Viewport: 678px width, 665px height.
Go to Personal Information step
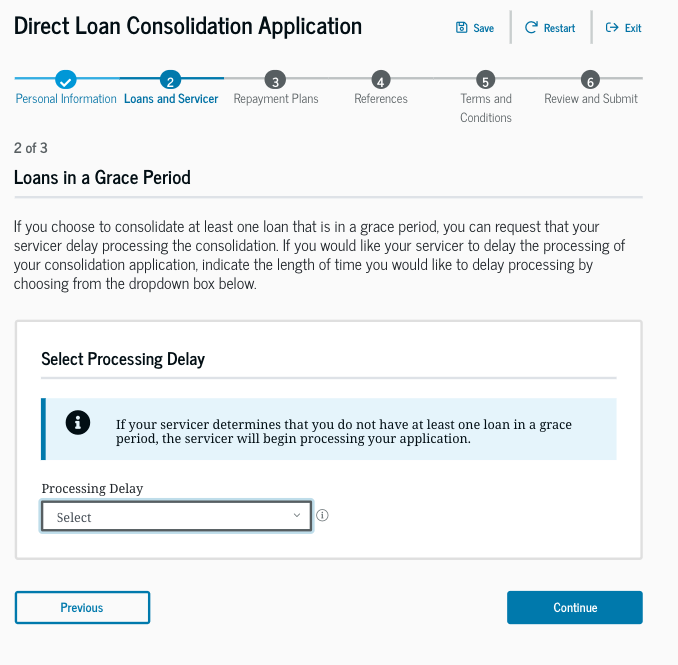tap(66, 99)
